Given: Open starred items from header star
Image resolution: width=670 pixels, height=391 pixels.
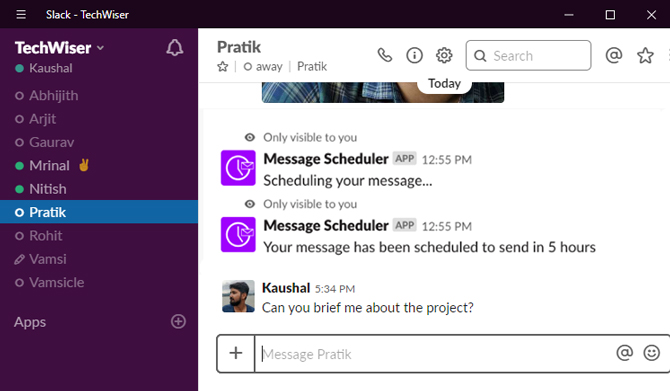Looking at the screenshot, I should tap(645, 56).
